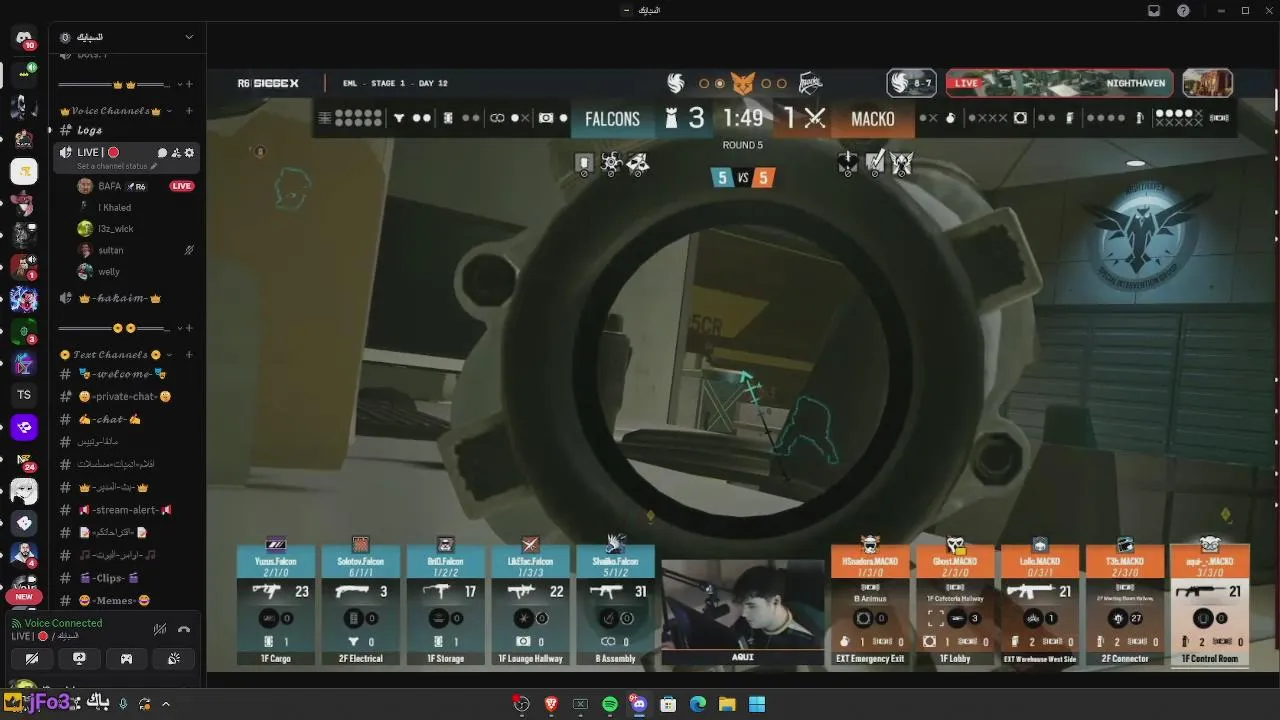
Task: Add channel to Text Channels category
Action: [189, 354]
